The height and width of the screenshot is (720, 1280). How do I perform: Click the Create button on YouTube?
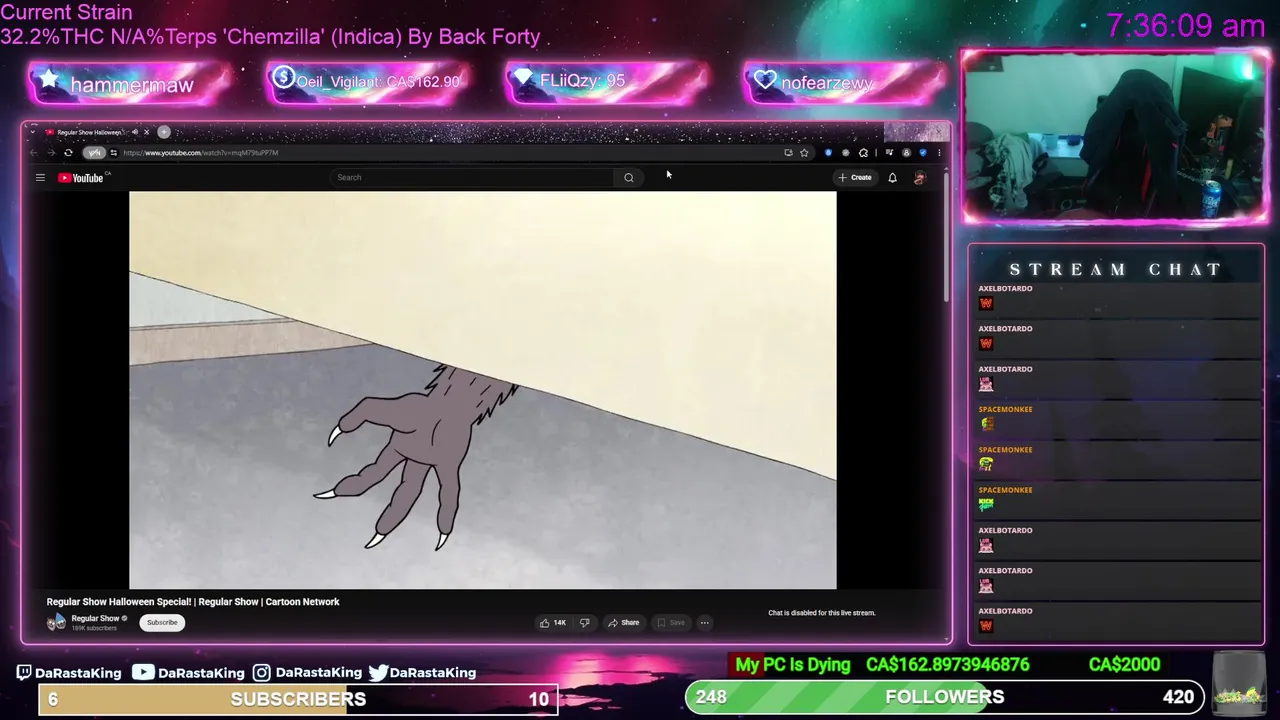pyautogui.click(x=855, y=178)
